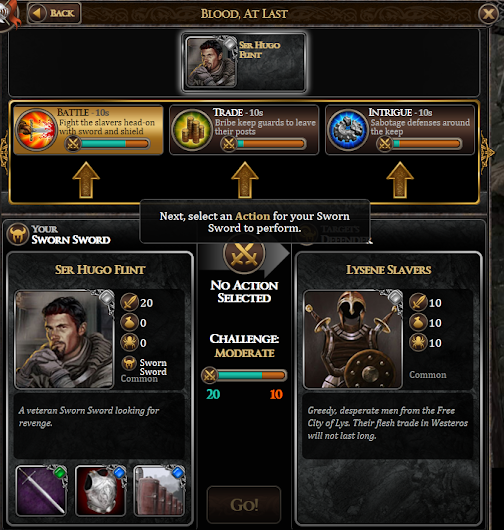Screen dimensions: 504x530
Task: Select the Intrigue action gears icon
Action: click(348, 130)
